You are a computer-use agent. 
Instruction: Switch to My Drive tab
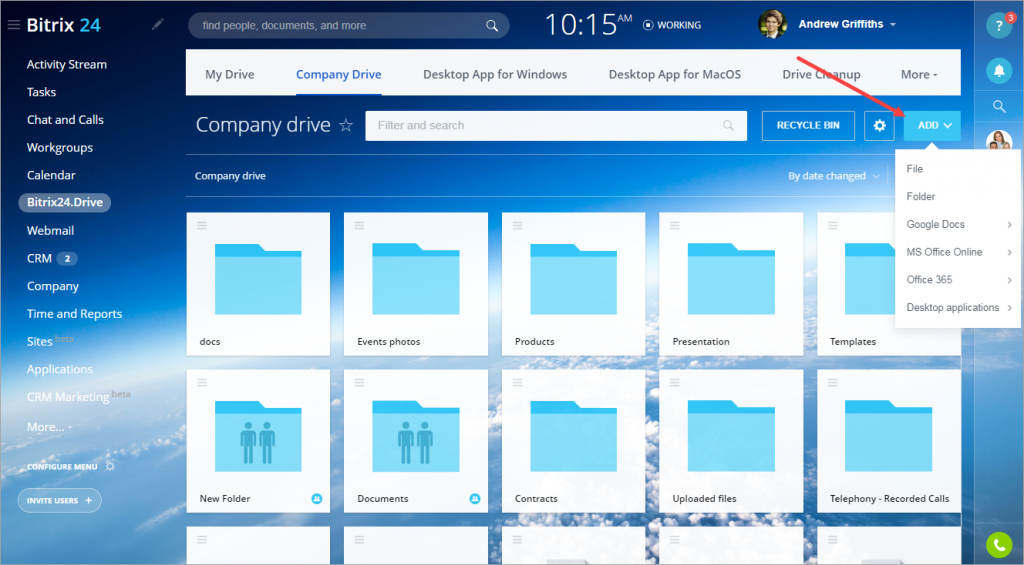point(229,74)
